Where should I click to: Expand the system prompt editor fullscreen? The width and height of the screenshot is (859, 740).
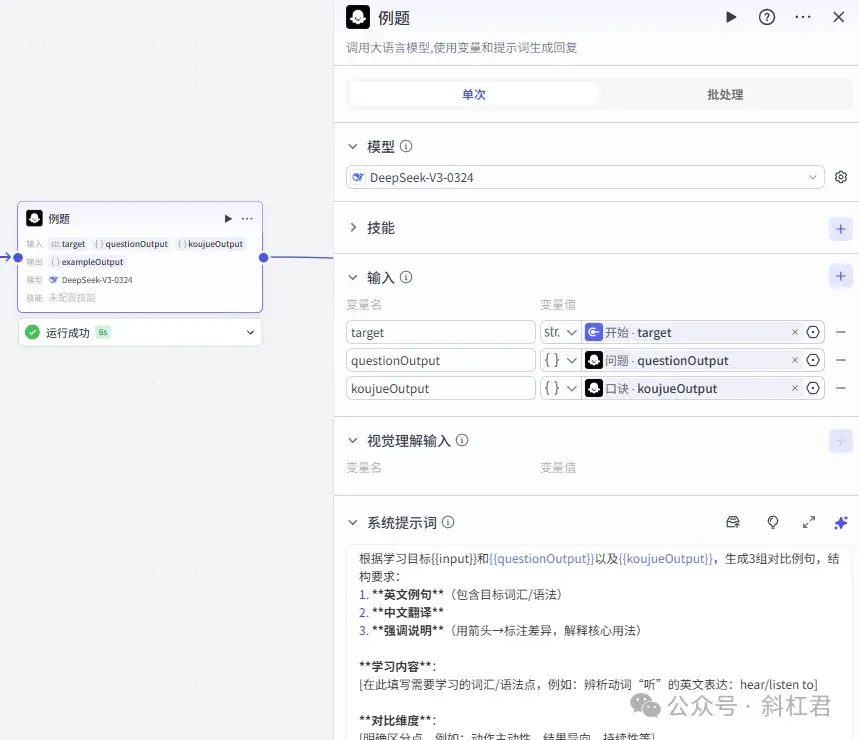tap(809, 522)
